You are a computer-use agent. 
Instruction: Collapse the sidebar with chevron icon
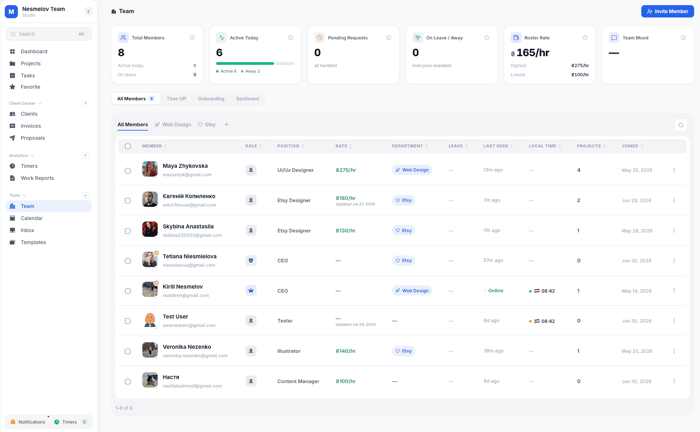coord(88,12)
